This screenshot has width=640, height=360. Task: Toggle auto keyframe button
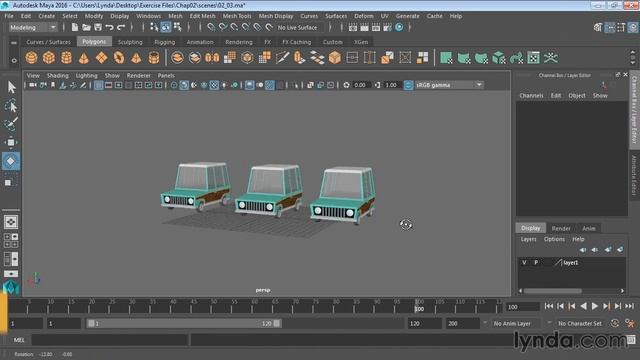pos(615,323)
